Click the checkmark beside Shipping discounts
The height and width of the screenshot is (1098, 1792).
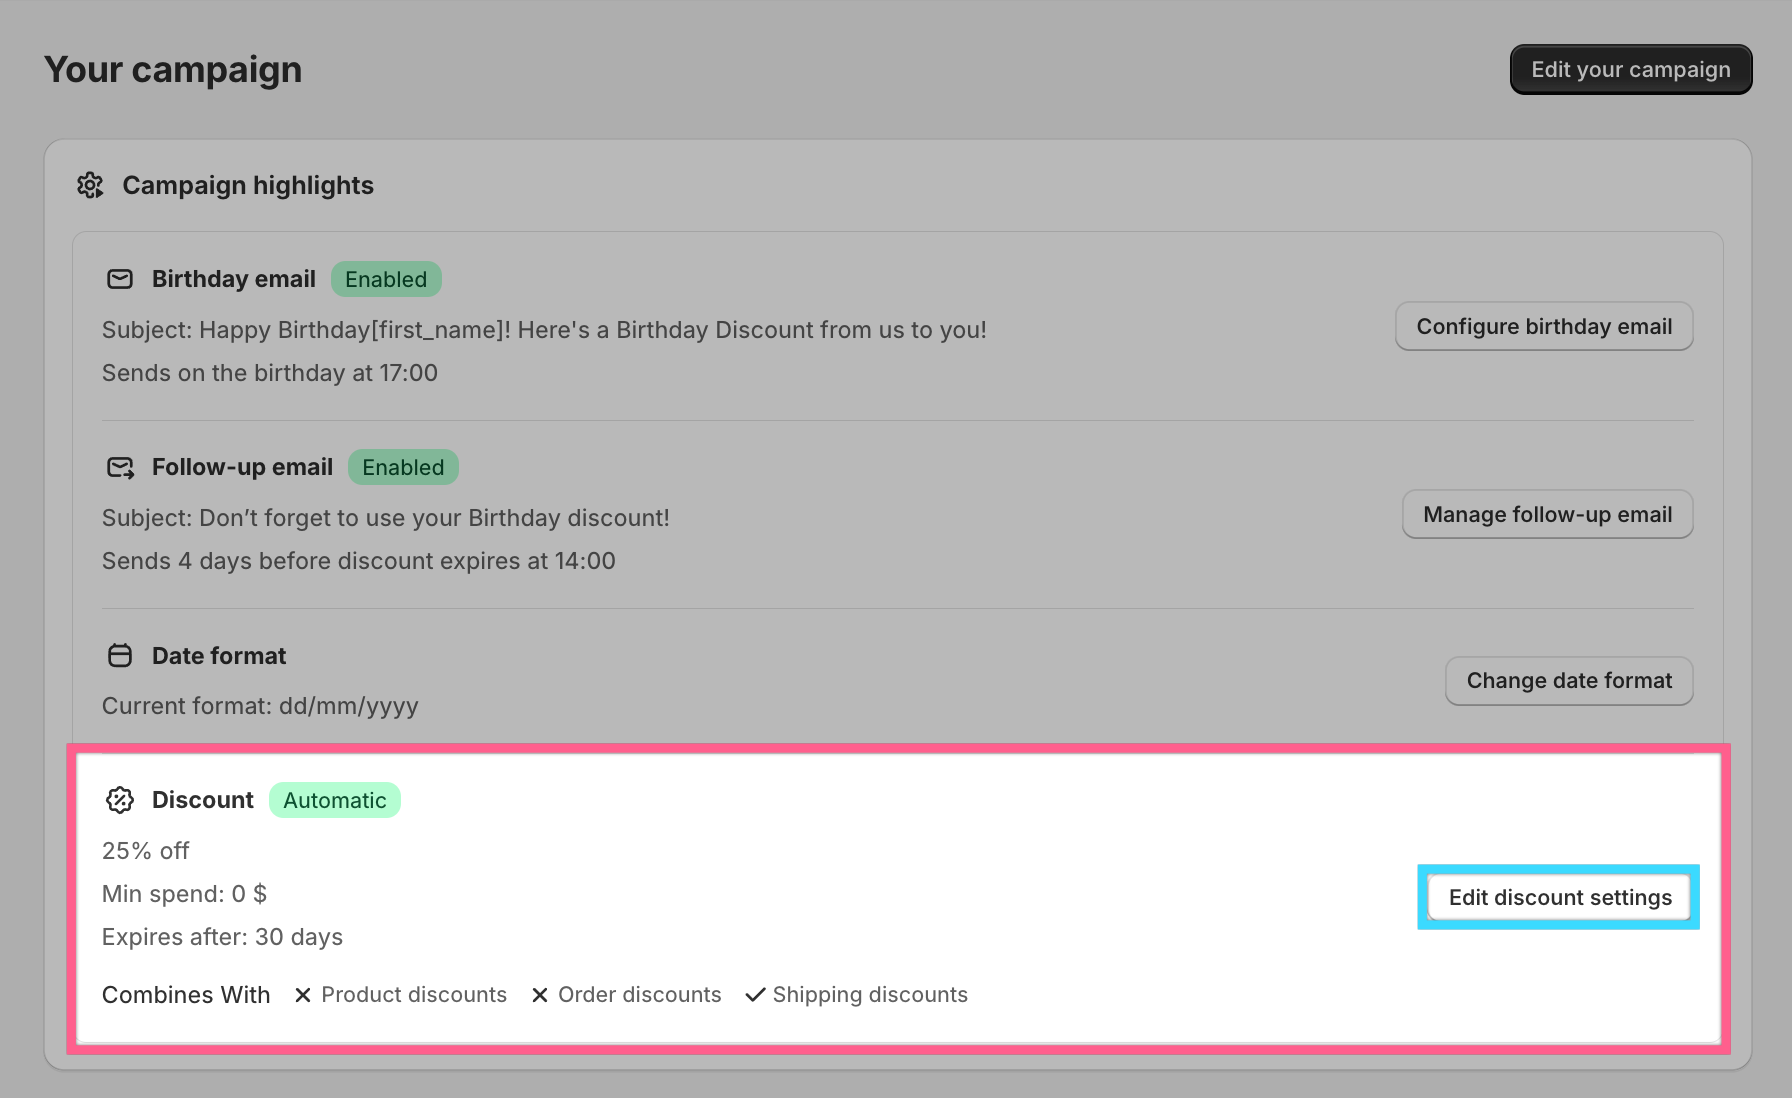[x=756, y=995]
